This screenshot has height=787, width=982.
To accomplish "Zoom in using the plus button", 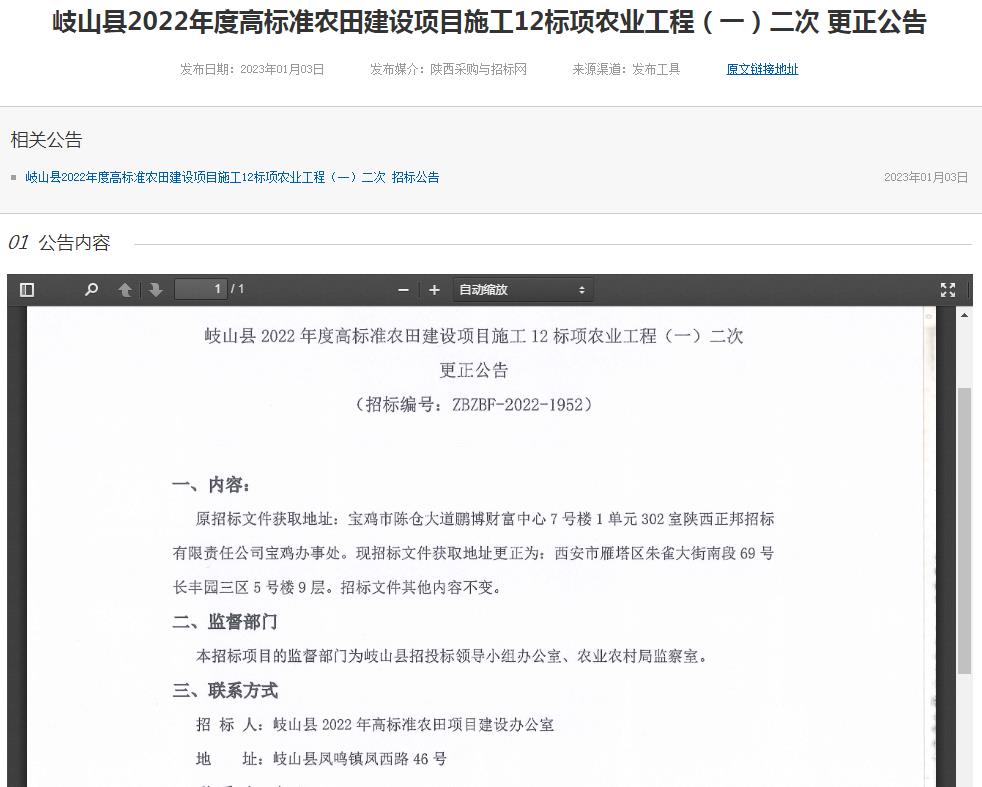I will [x=434, y=290].
